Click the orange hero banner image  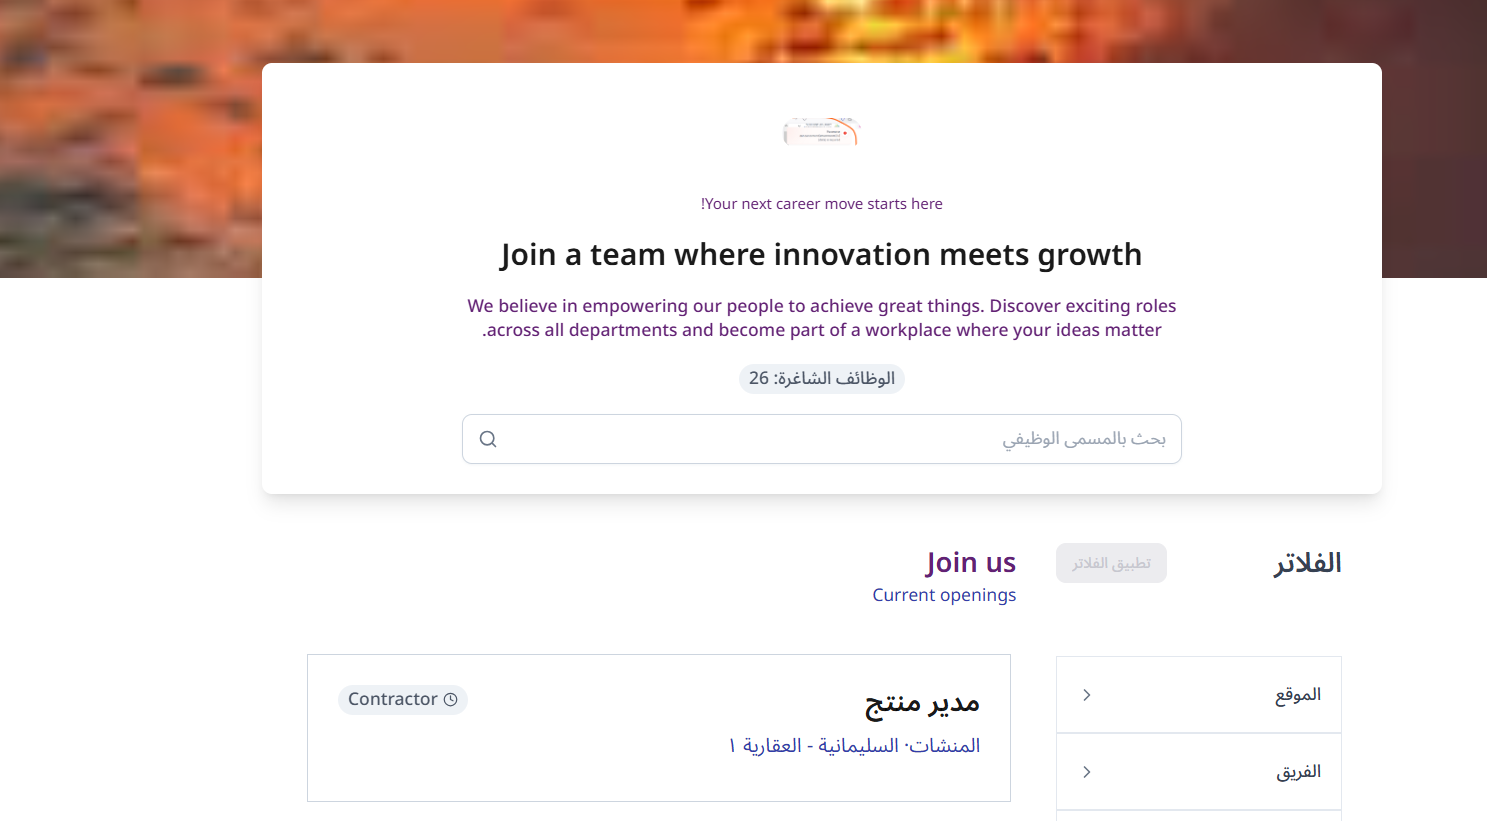tap(130, 140)
